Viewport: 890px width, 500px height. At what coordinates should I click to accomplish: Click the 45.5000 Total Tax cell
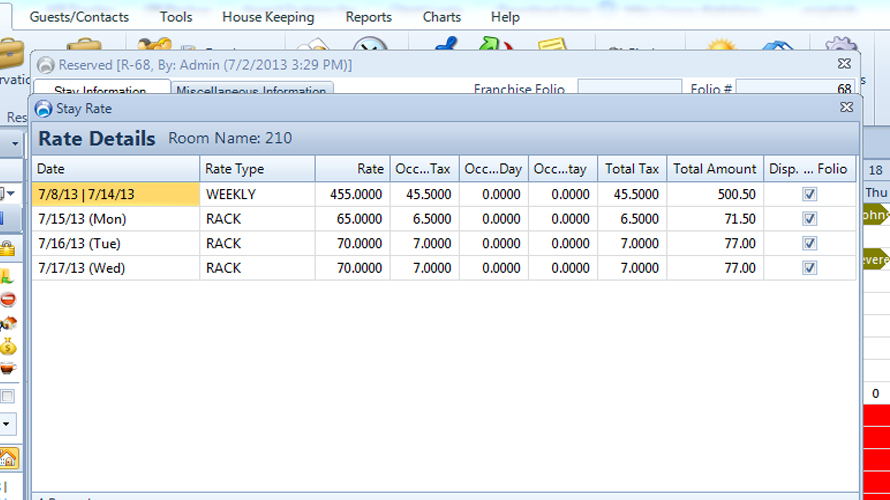tap(632, 194)
